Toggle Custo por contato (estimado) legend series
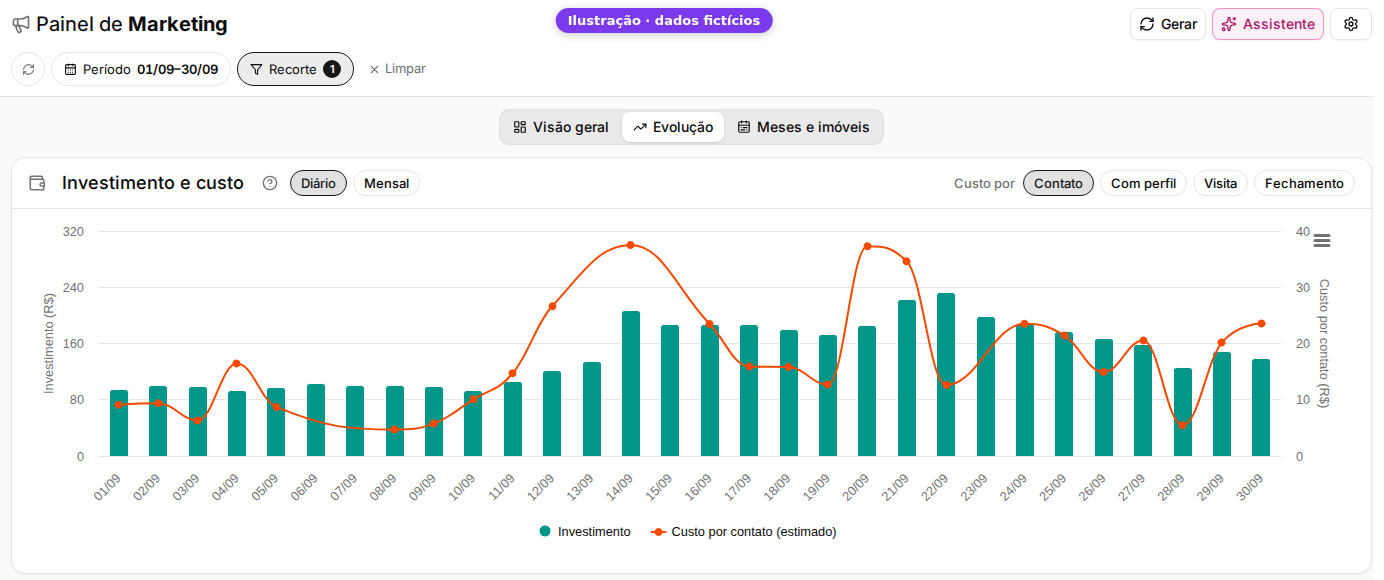 click(x=743, y=532)
